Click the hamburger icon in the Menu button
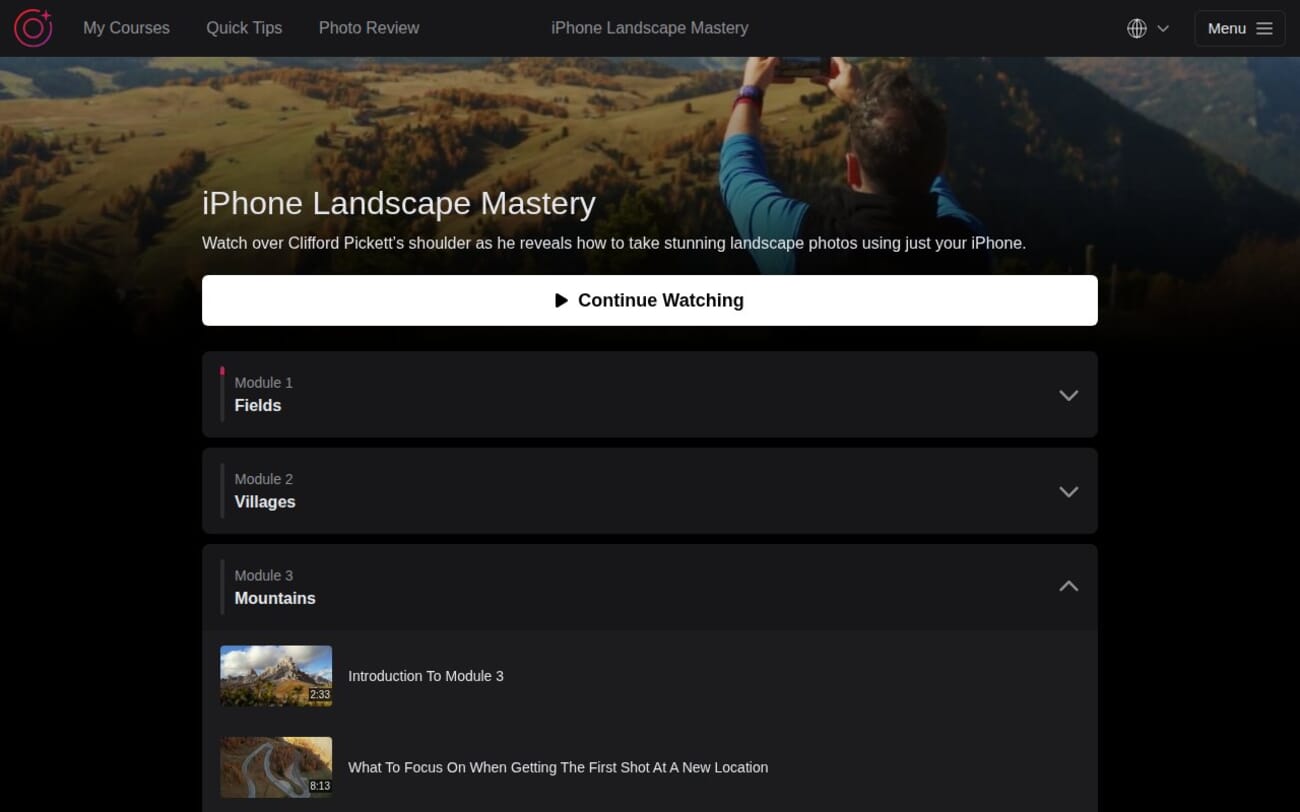The height and width of the screenshot is (812, 1300). pyautogui.click(x=1263, y=28)
